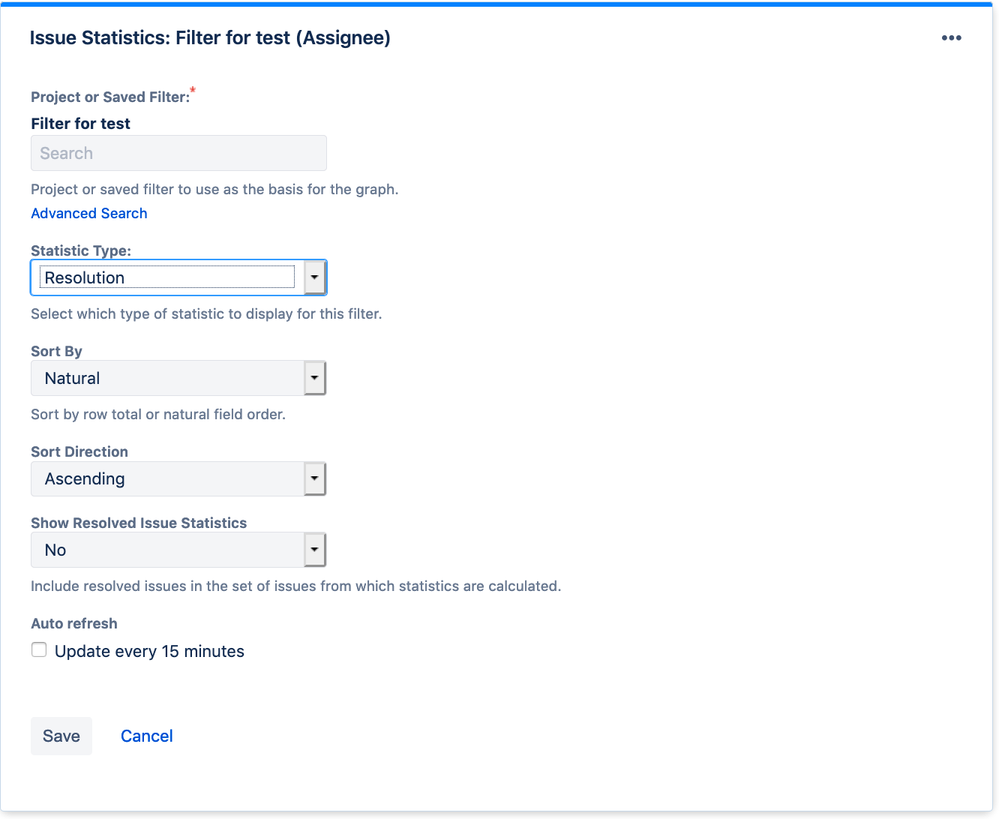Cancel the gadget configuration

(x=147, y=736)
